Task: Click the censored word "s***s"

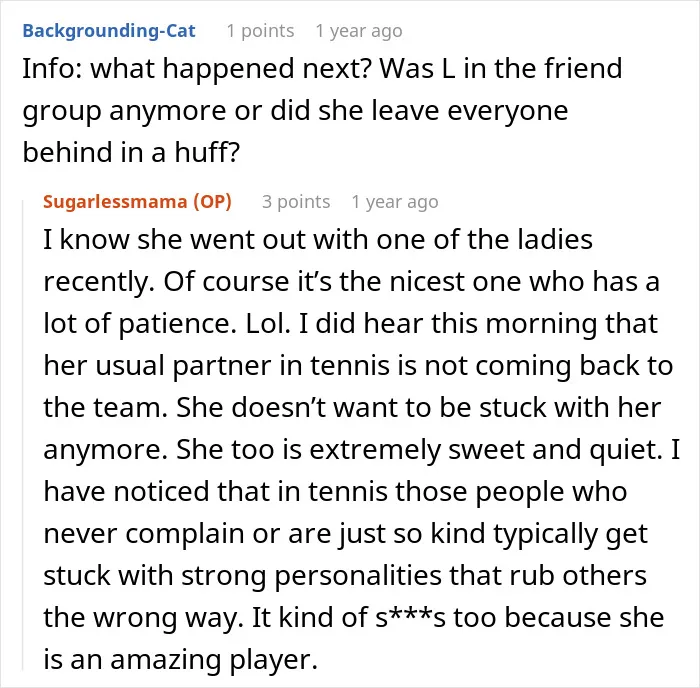Action: [410, 617]
